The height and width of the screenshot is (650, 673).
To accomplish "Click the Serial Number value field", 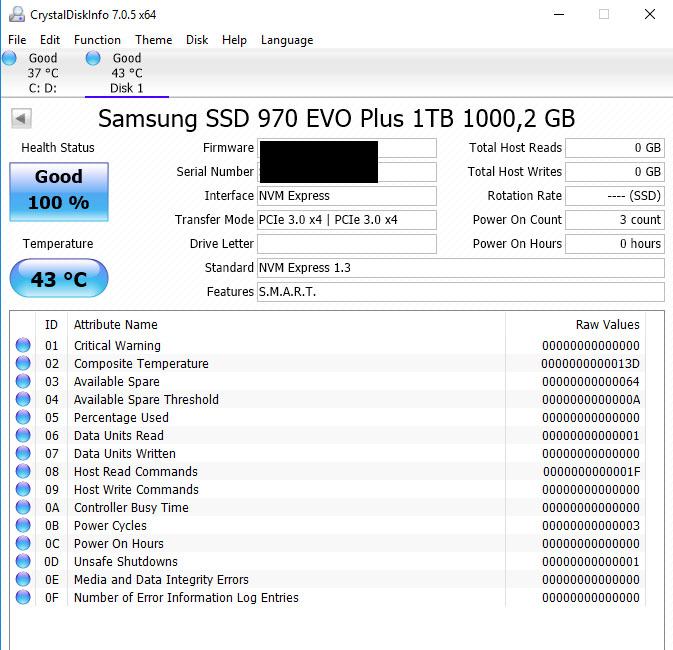I will pos(347,172).
